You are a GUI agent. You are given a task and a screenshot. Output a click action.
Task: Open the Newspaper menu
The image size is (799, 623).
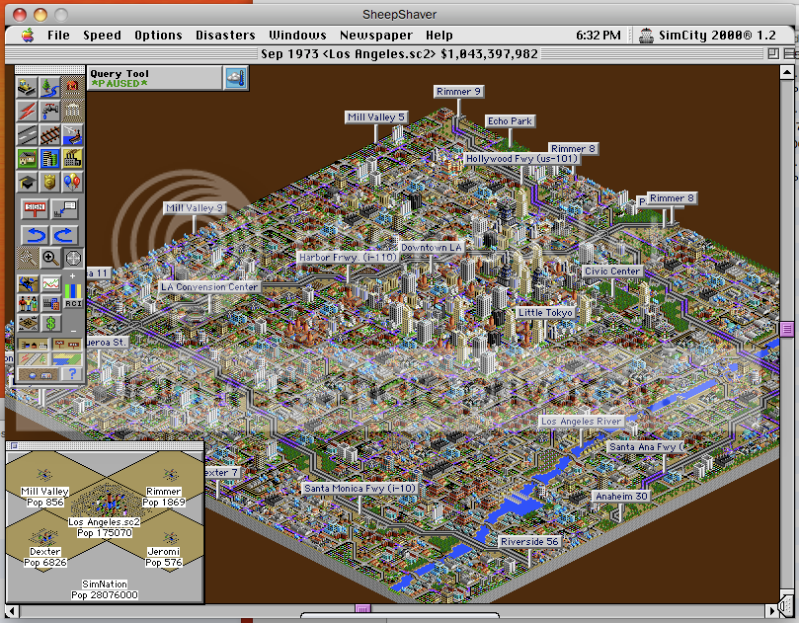(376, 35)
